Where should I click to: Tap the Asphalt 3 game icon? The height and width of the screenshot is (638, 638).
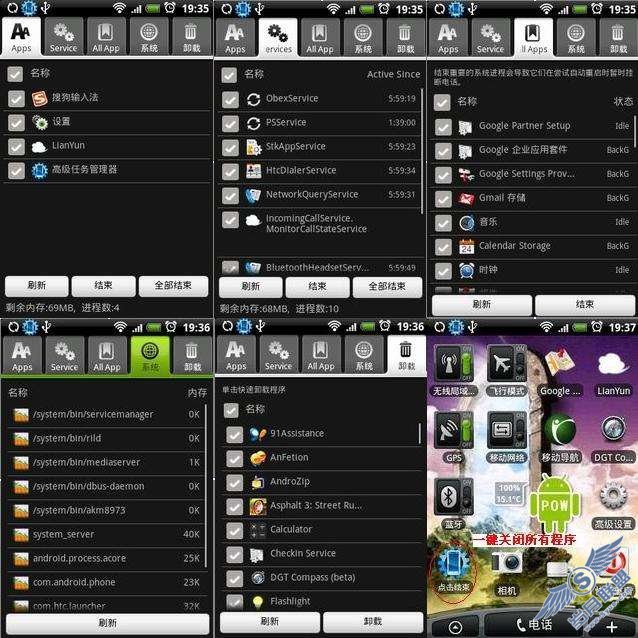click(x=258, y=507)
